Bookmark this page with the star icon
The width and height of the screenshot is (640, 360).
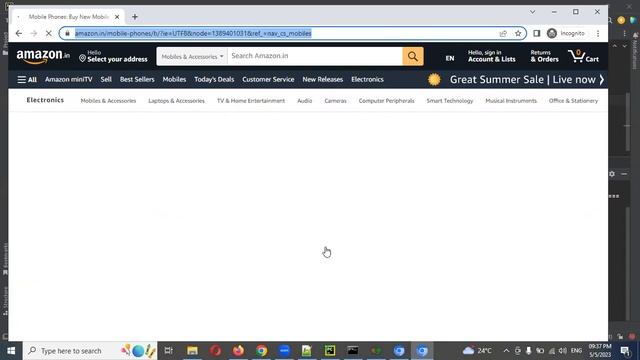(518, 33)
